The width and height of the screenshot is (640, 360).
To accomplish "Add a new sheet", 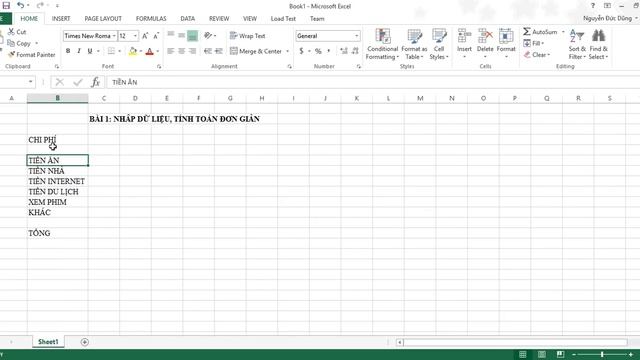I will pos(84,342).
